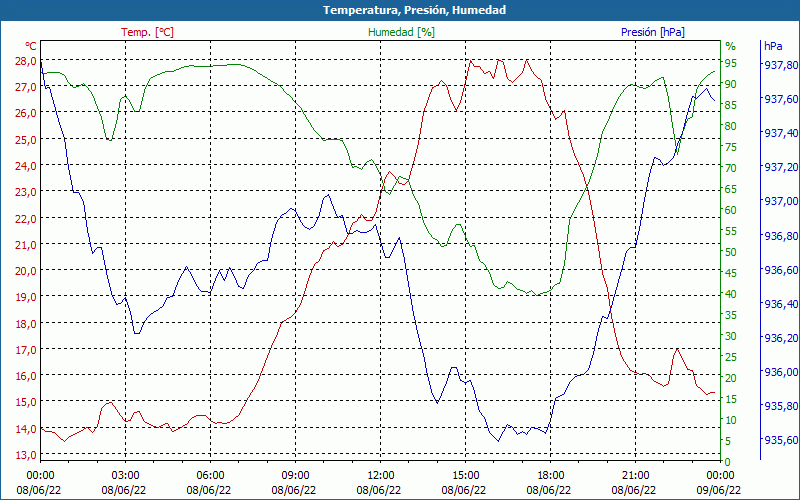Click the '18:00' time axis label
The width and height of the screenshot is (800, 500).
click(x=551, y=476)
